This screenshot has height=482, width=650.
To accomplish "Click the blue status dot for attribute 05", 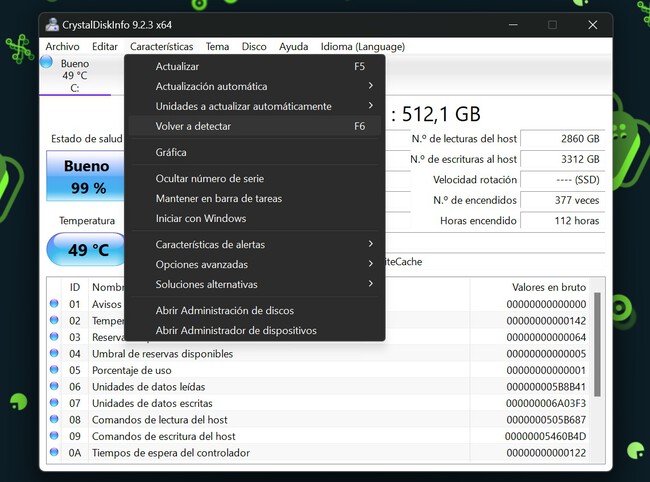I will pos(53,370).
